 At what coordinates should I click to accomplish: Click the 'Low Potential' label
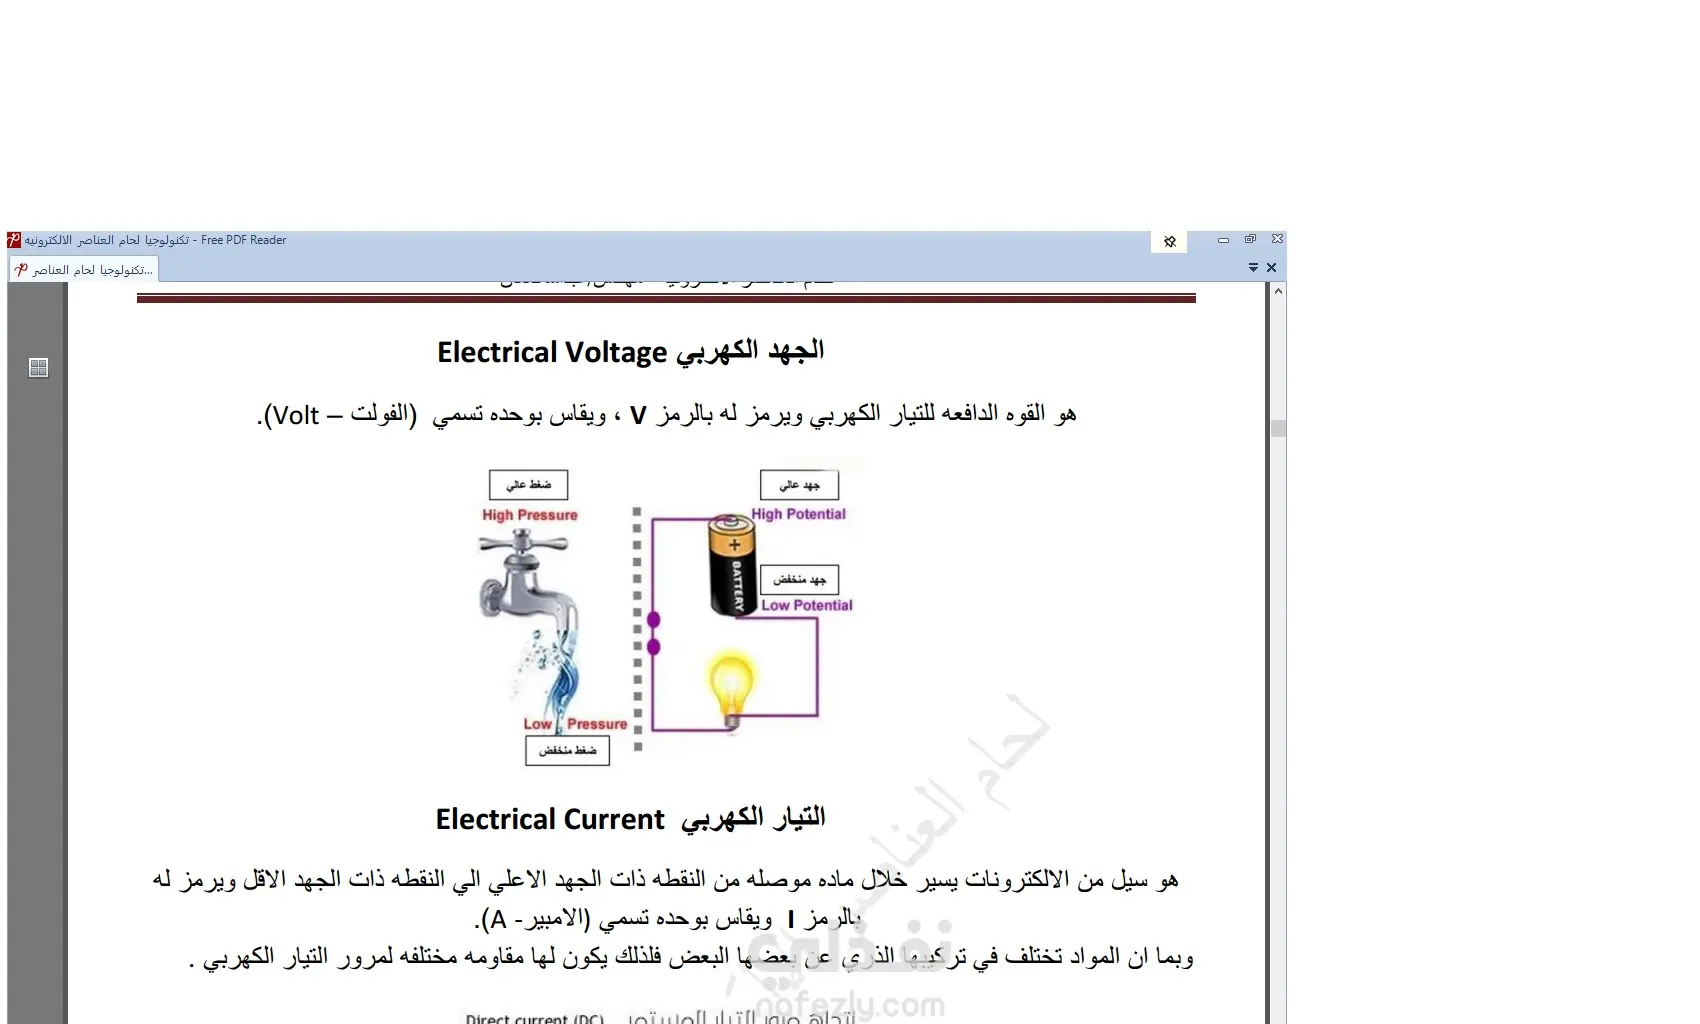coord(807,605)
